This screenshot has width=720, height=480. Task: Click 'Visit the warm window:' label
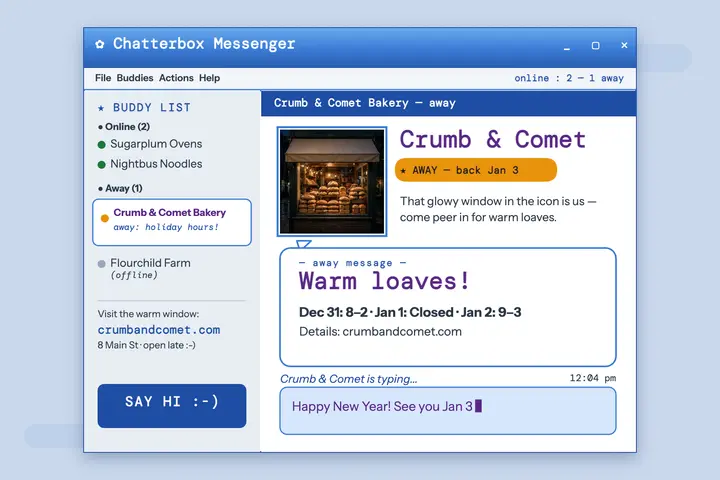(x=148, y=314)
